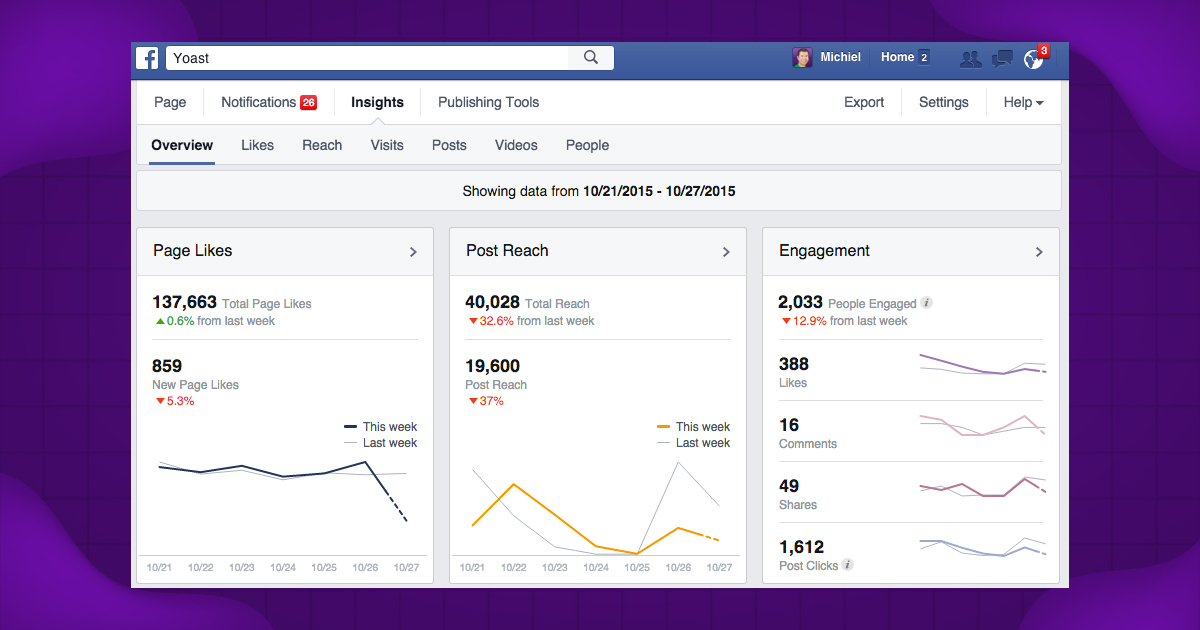
Task: Switch to the Reach sub-tab
Action: (322, 145)
